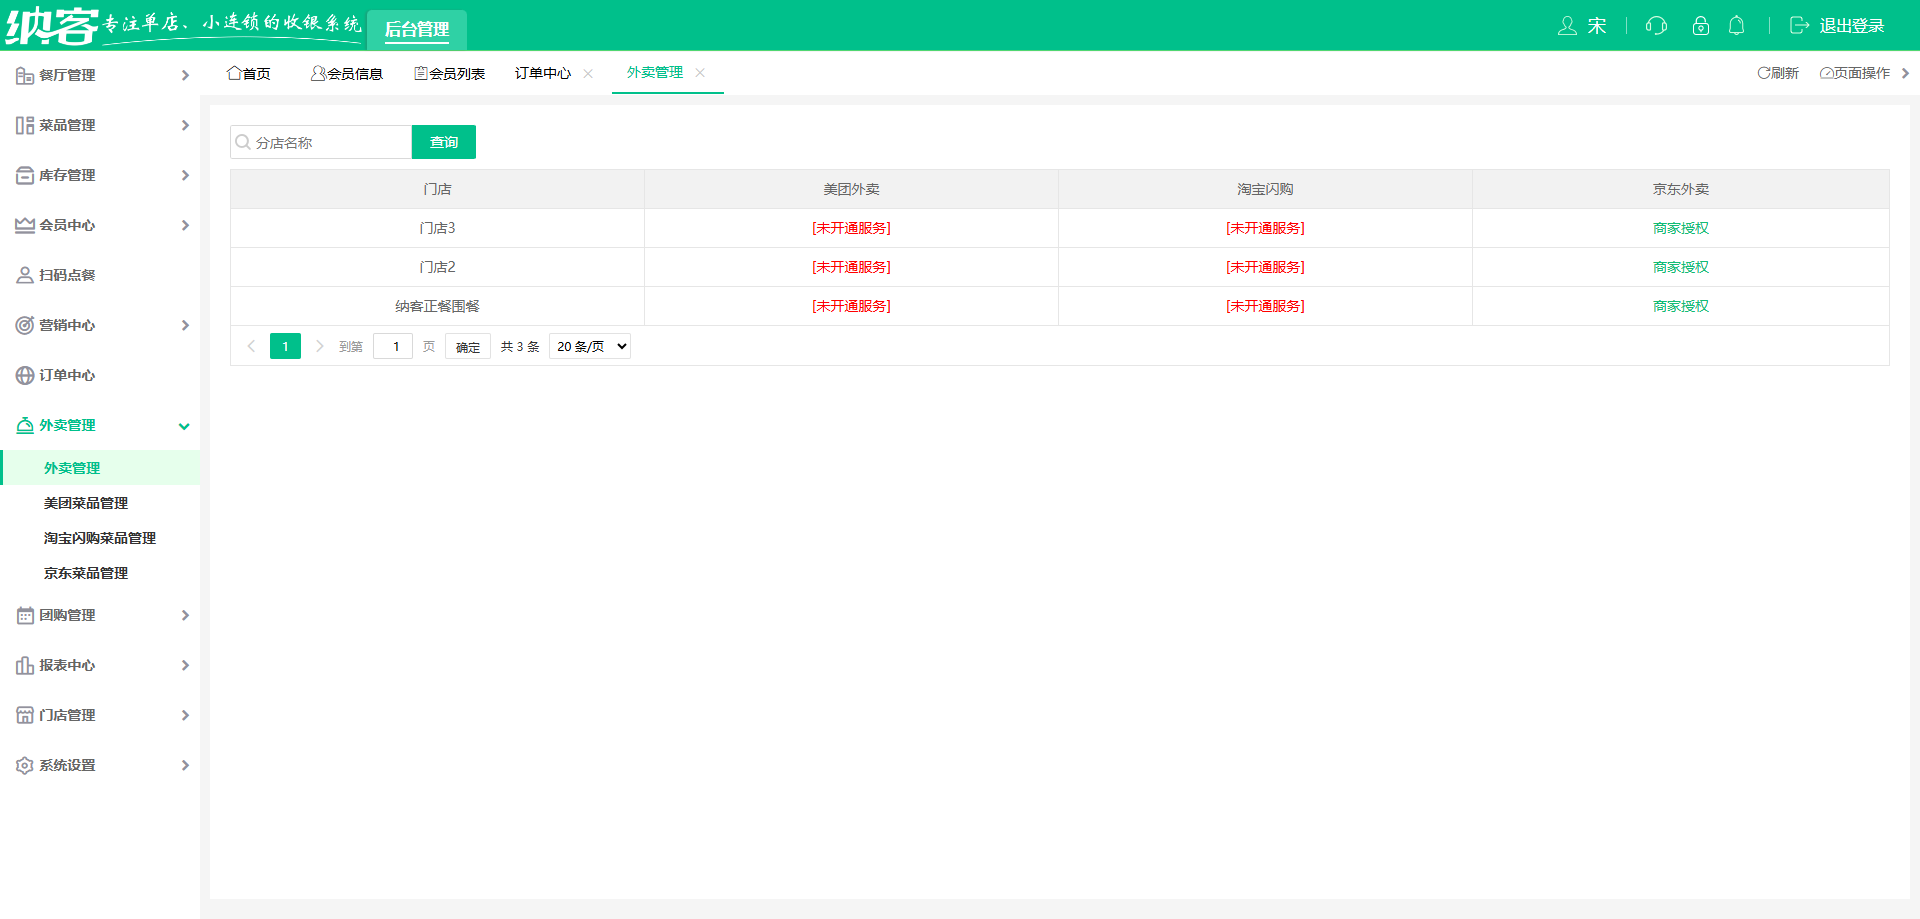Click the 餐厅管理 sidebar icon
Viewport: 1920px width, 919px height.
(25, 75)
